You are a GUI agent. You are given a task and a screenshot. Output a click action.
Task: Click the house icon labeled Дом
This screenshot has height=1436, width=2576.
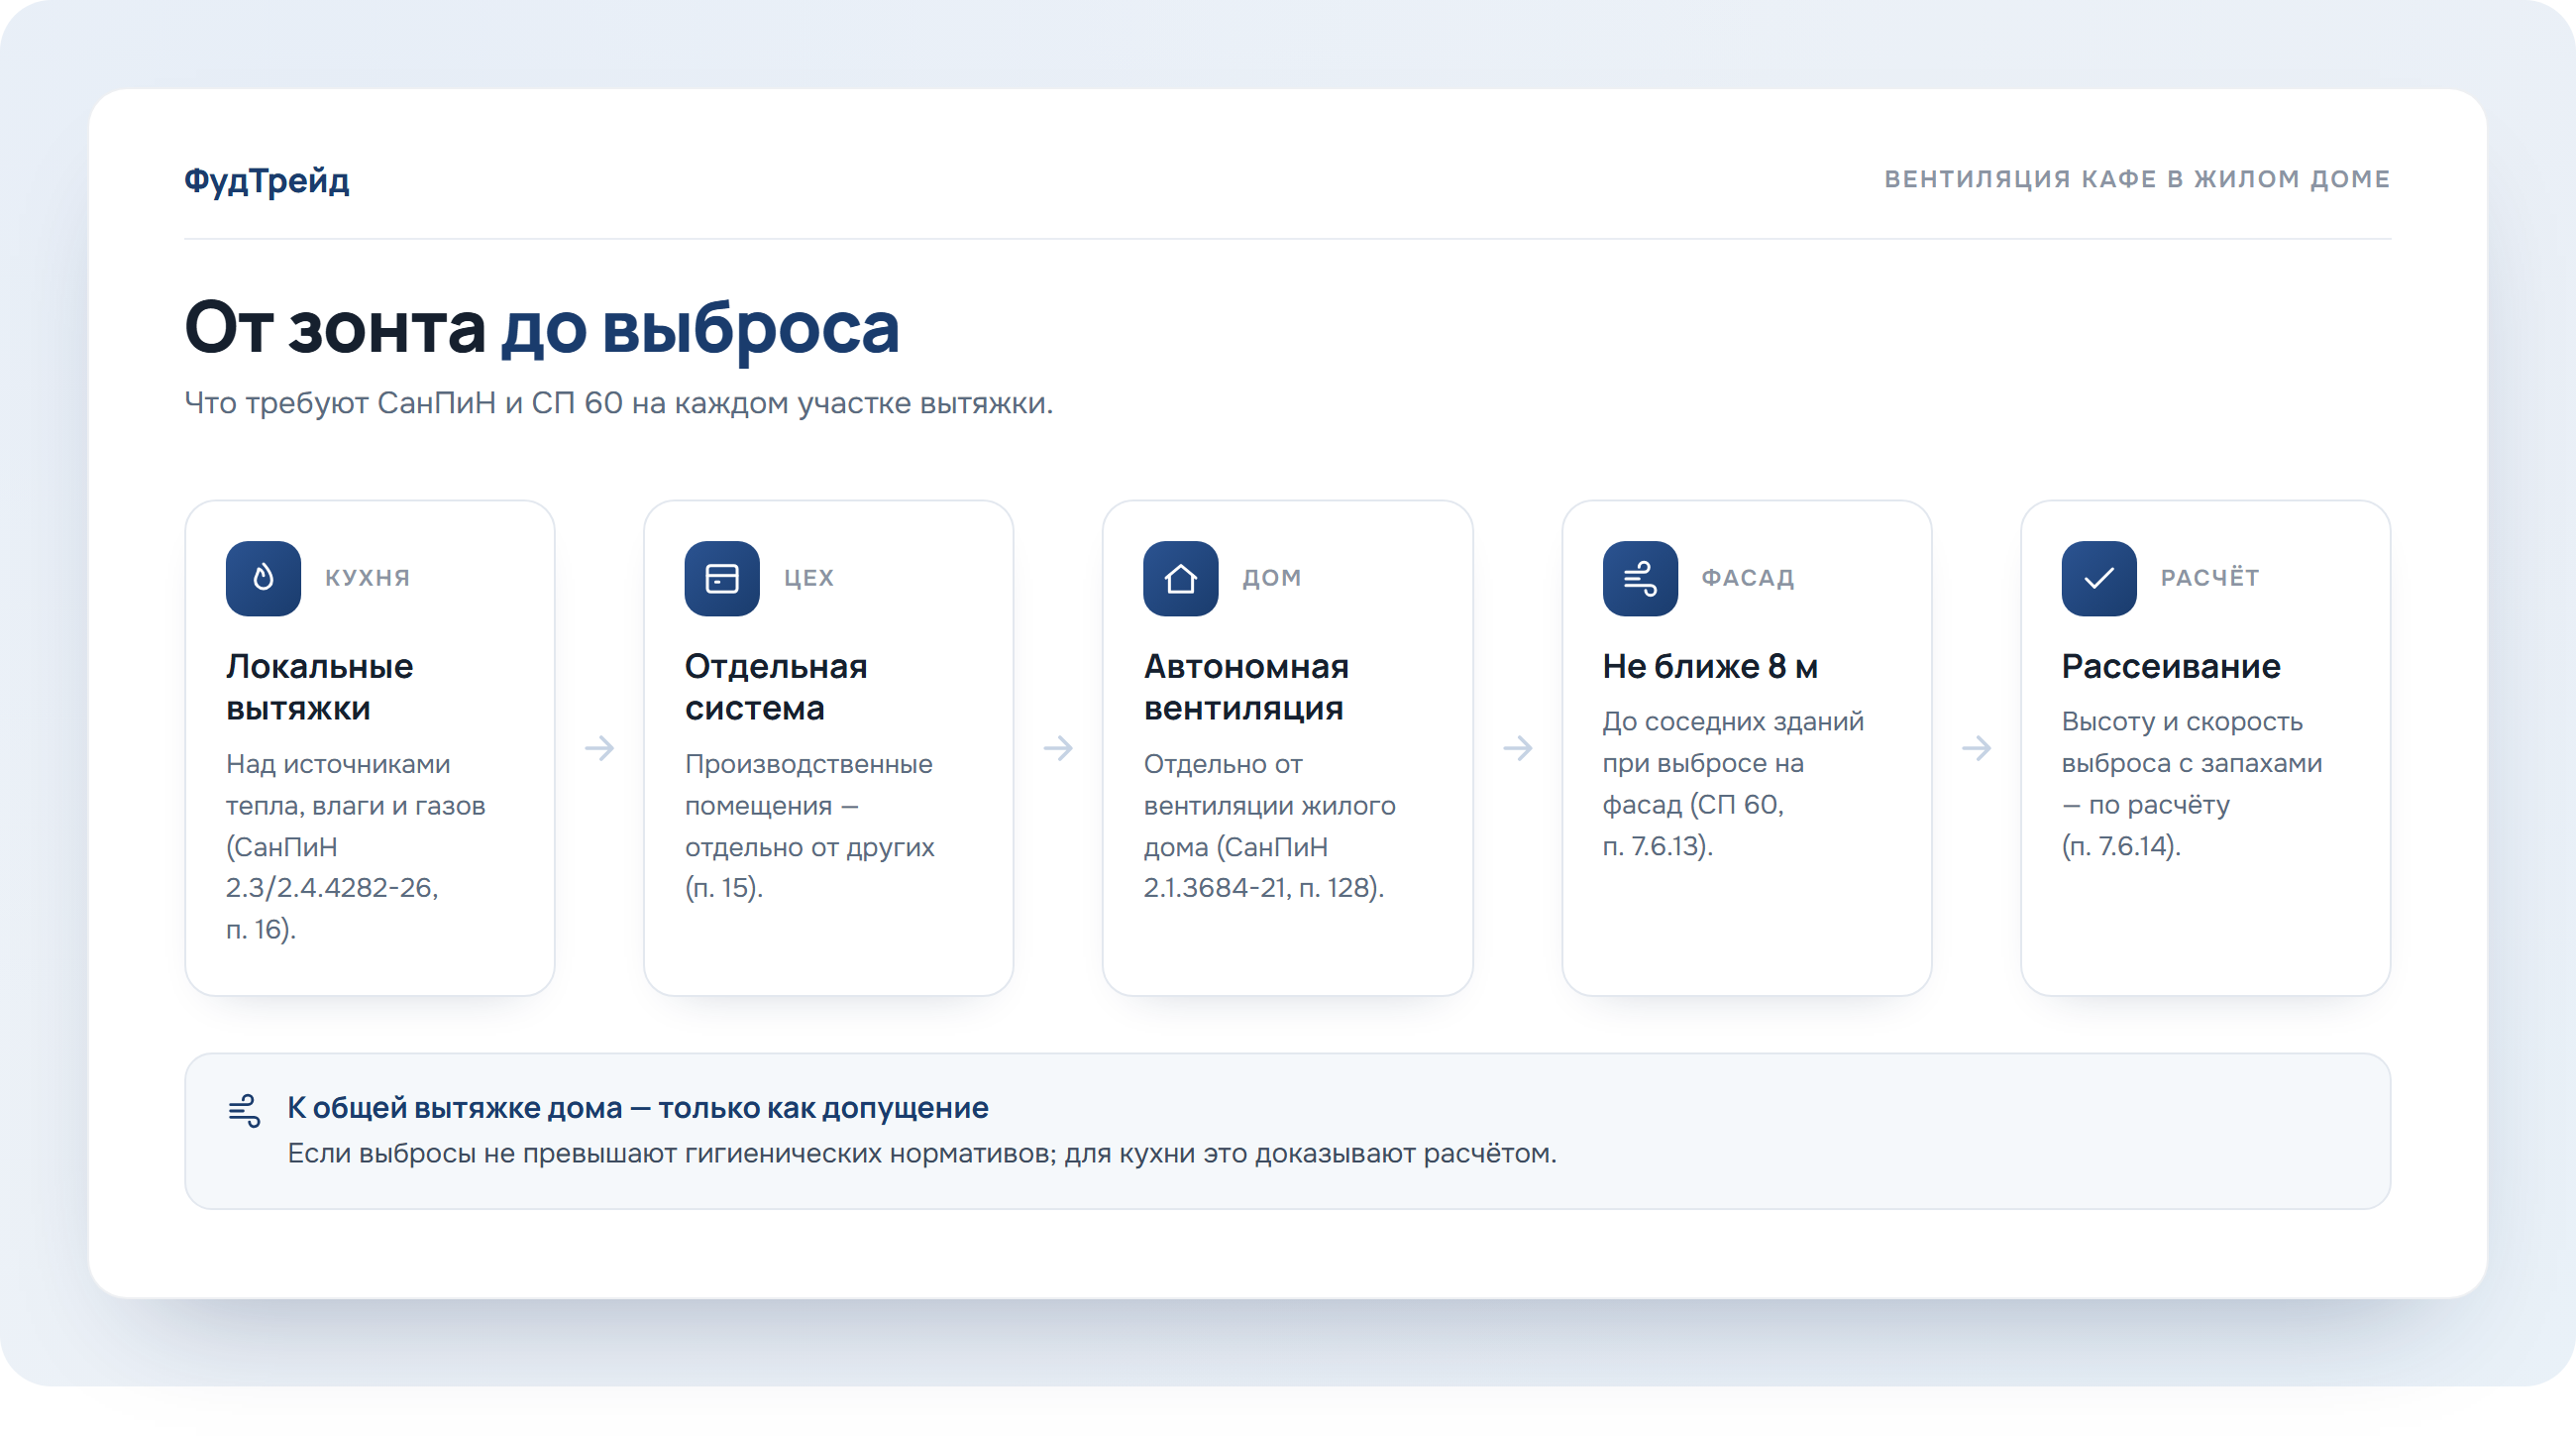(1181, 578)
